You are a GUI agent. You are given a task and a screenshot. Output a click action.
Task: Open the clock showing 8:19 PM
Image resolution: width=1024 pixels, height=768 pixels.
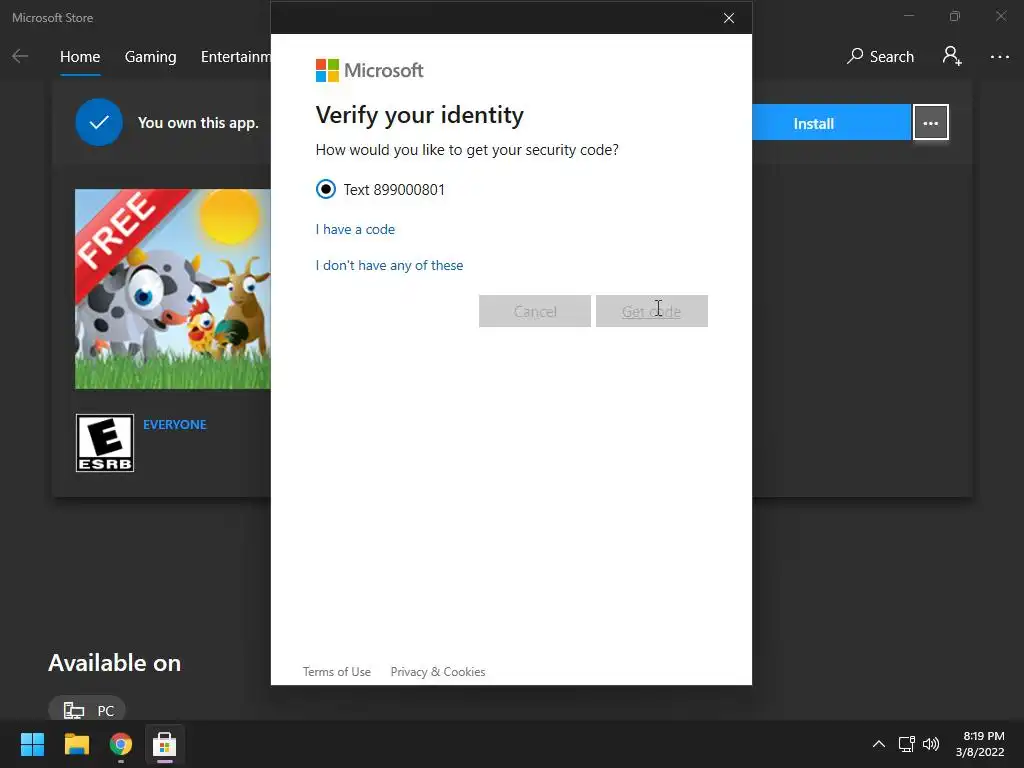coord(980,744)
